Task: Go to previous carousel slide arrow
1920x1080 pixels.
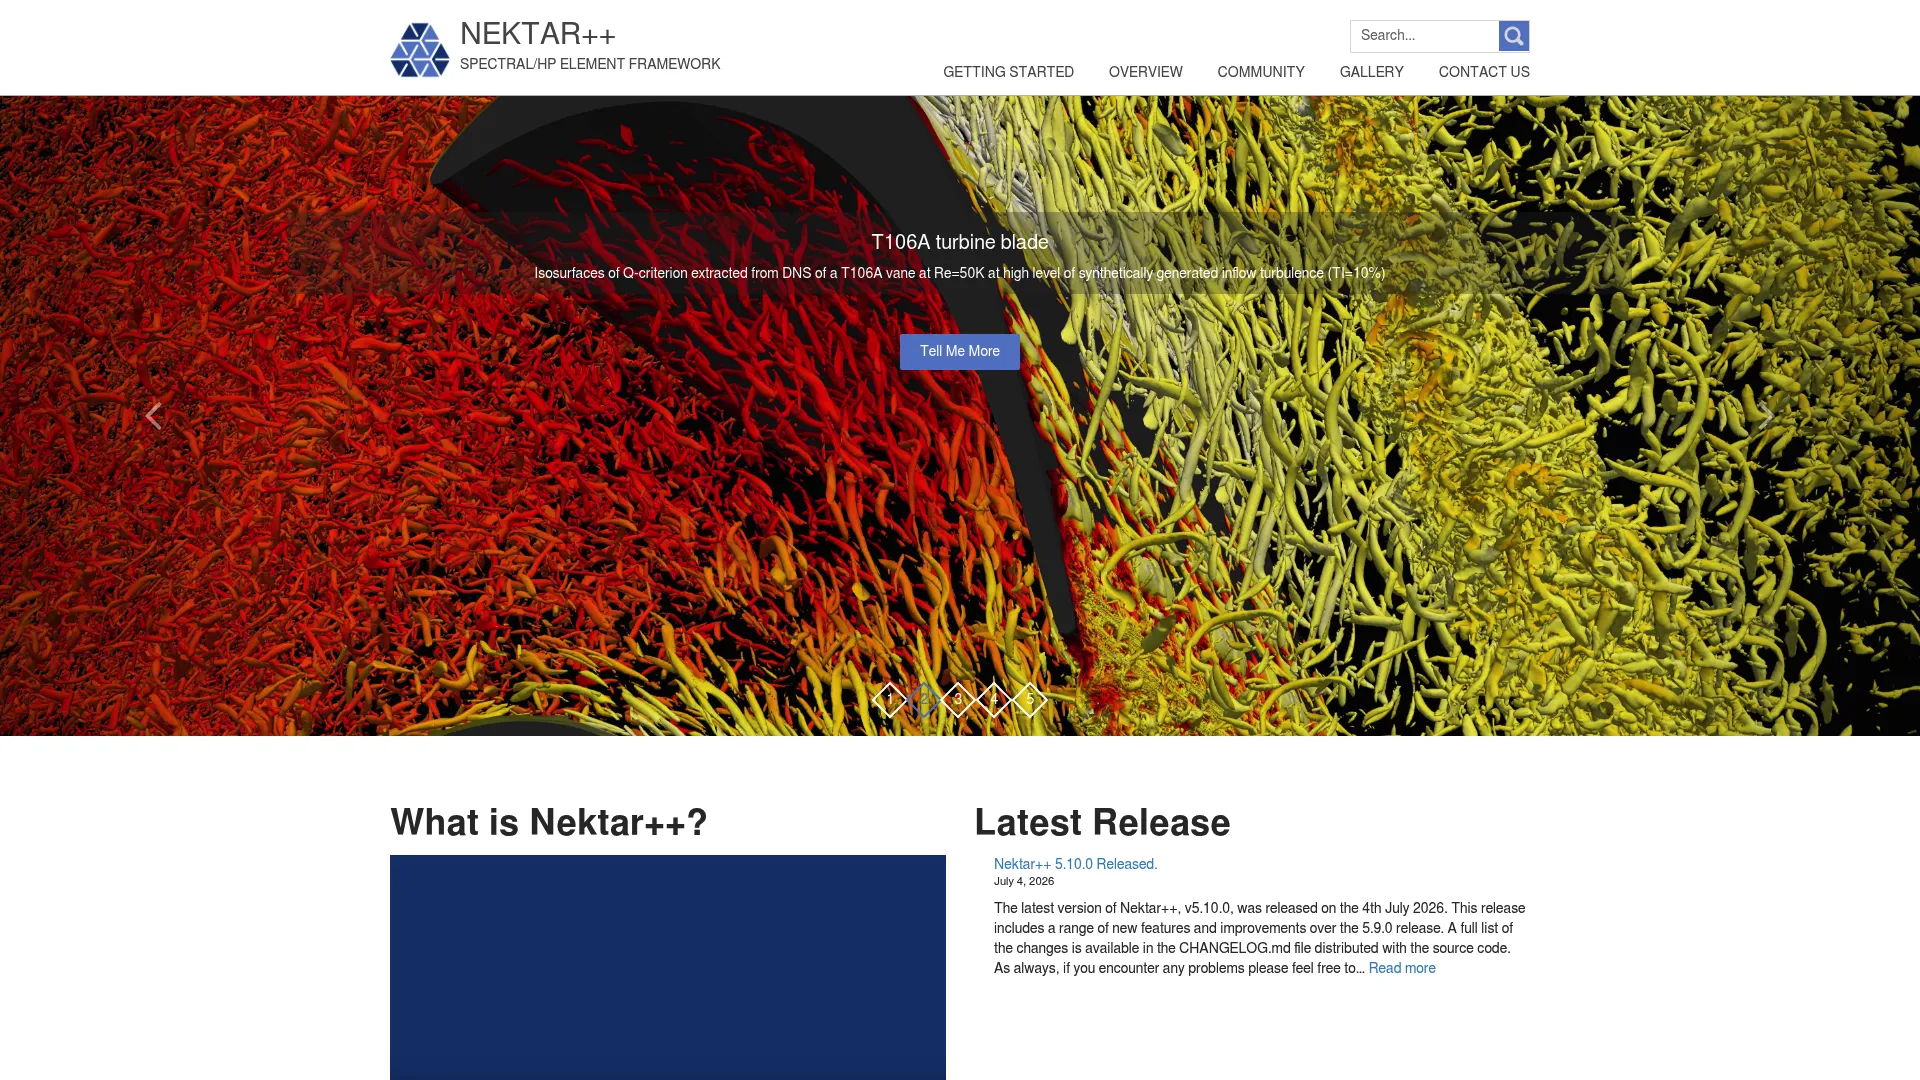Action: [x=153, y=416]
